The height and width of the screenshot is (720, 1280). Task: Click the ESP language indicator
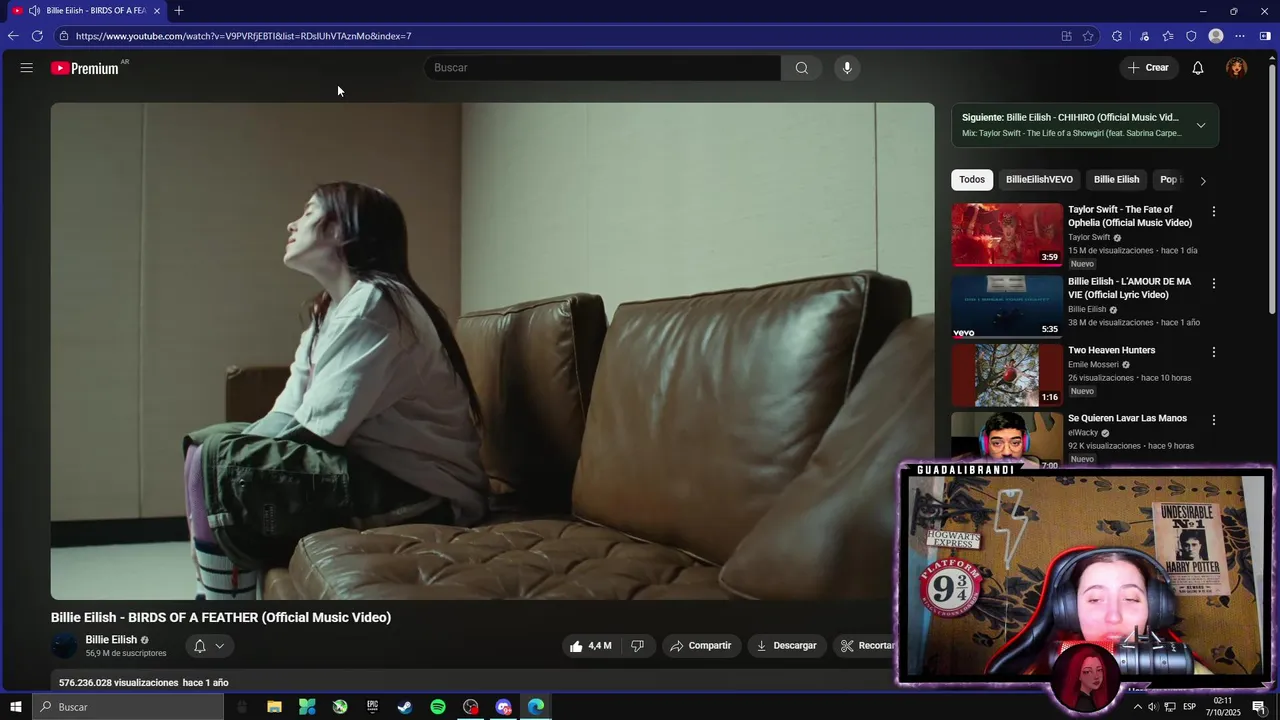pyautogui.click(x=1189, y=707)
